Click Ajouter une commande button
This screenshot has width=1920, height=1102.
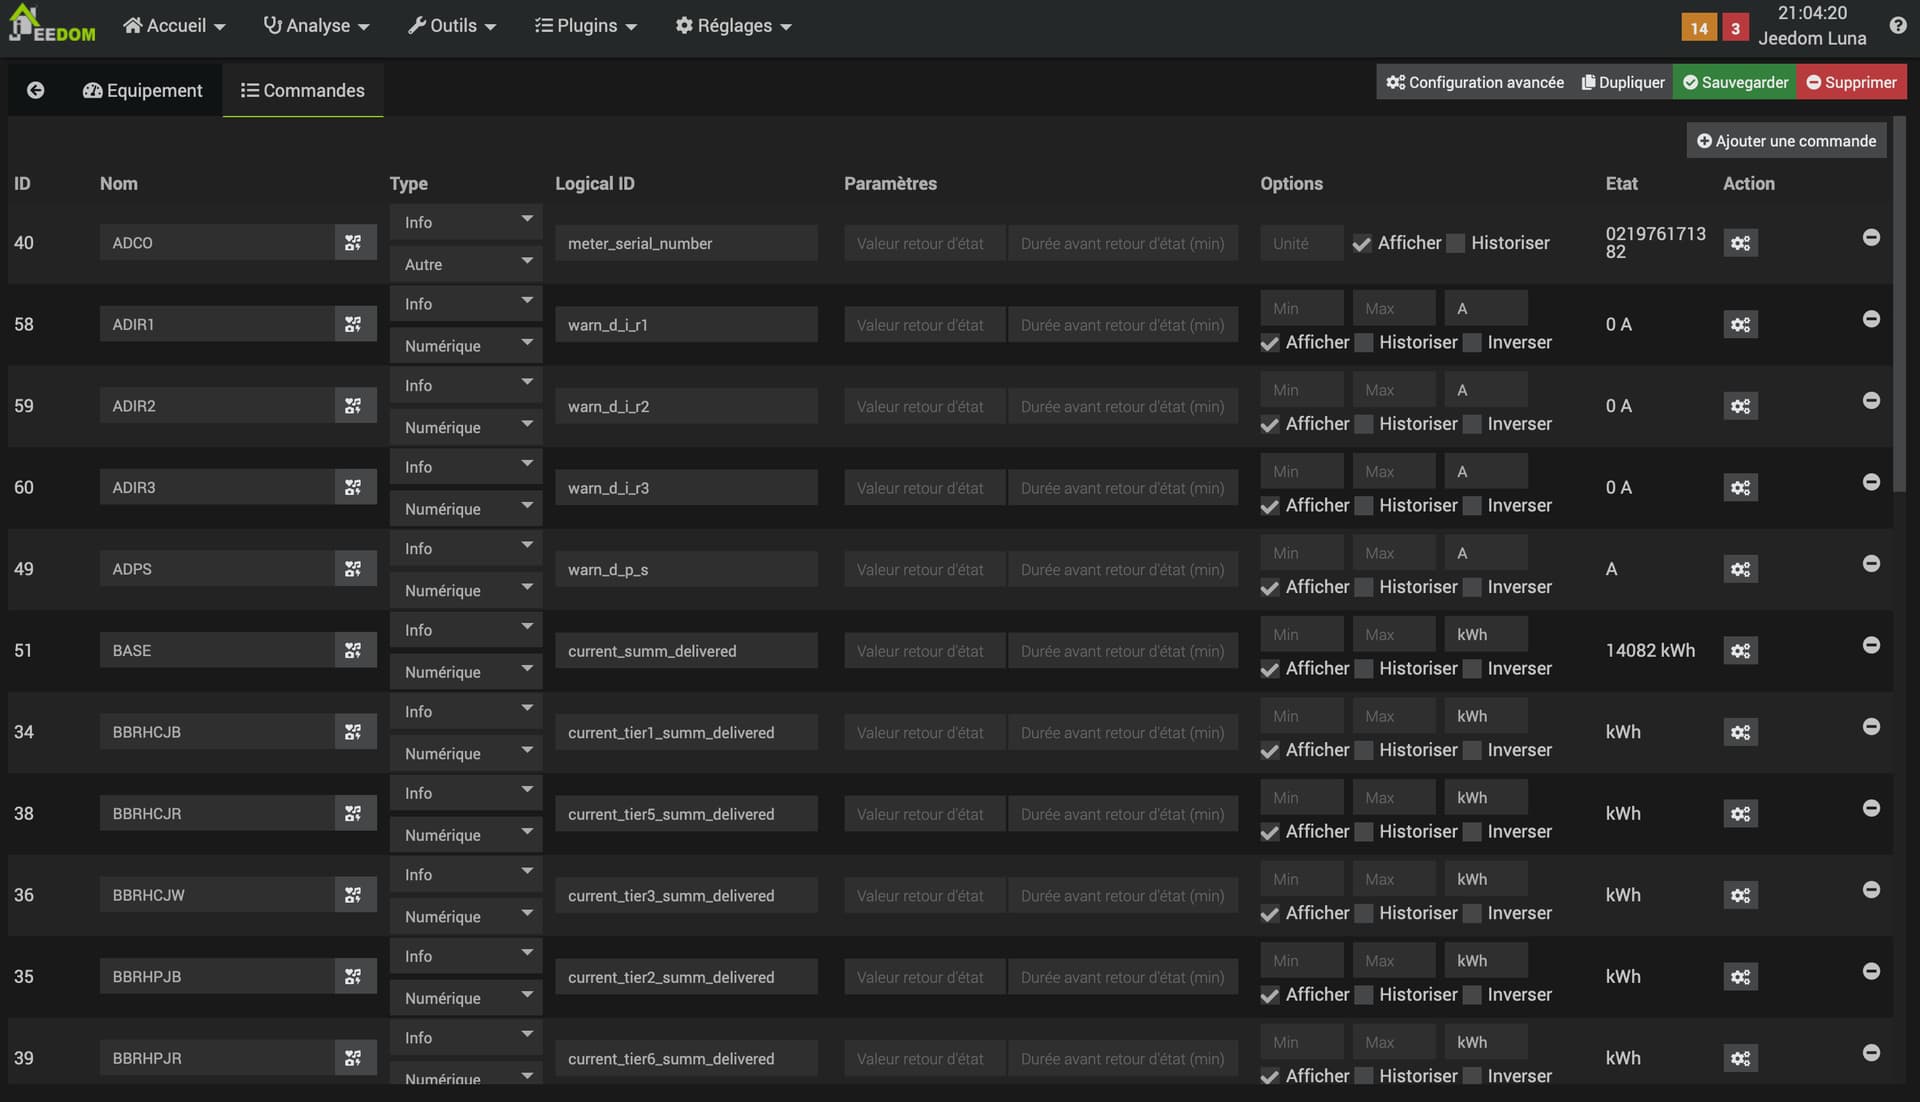point(1786,141)
